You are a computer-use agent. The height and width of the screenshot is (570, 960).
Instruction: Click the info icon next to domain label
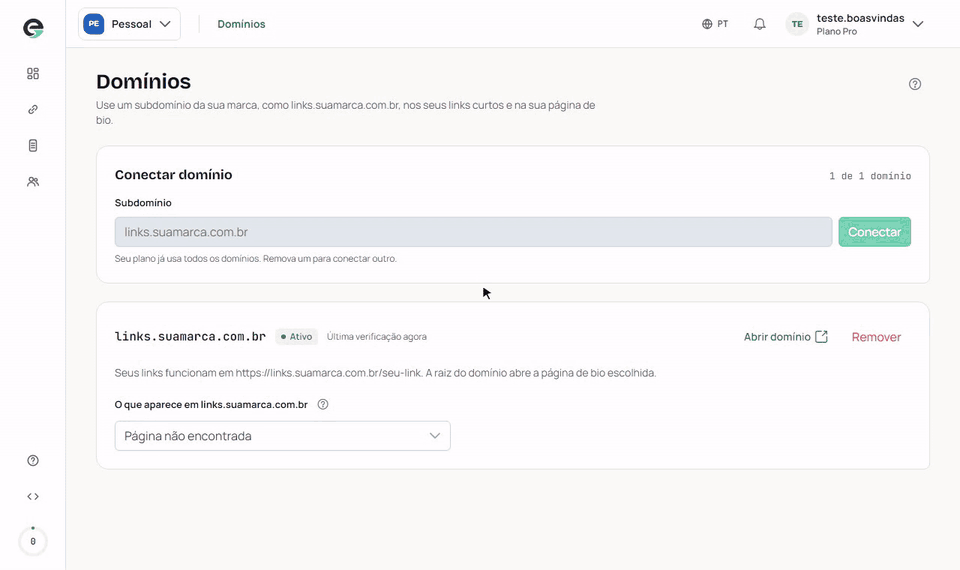[323, 404]
